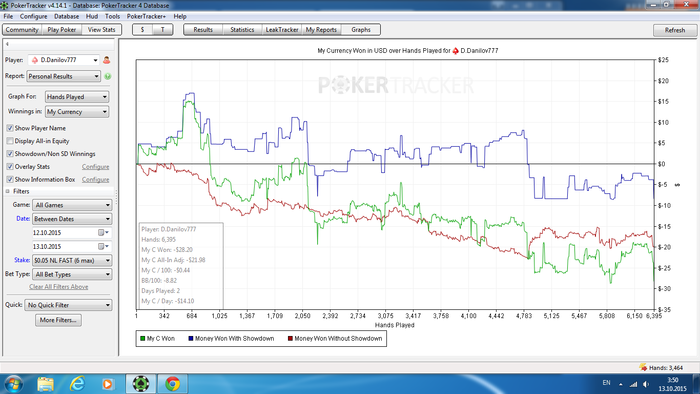Click the green help icon next to Report
Screen dimensions: 700x394
tap(108, 76)
